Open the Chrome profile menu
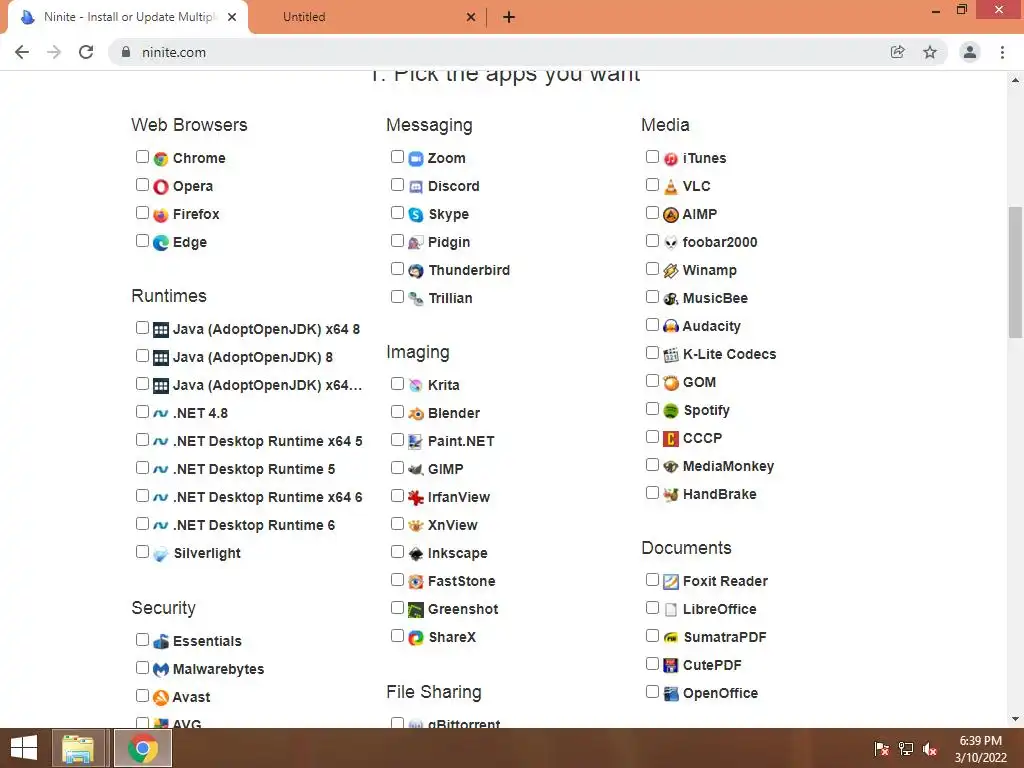1024x768 pixels. pyautogui.click(x=970, y=52)
